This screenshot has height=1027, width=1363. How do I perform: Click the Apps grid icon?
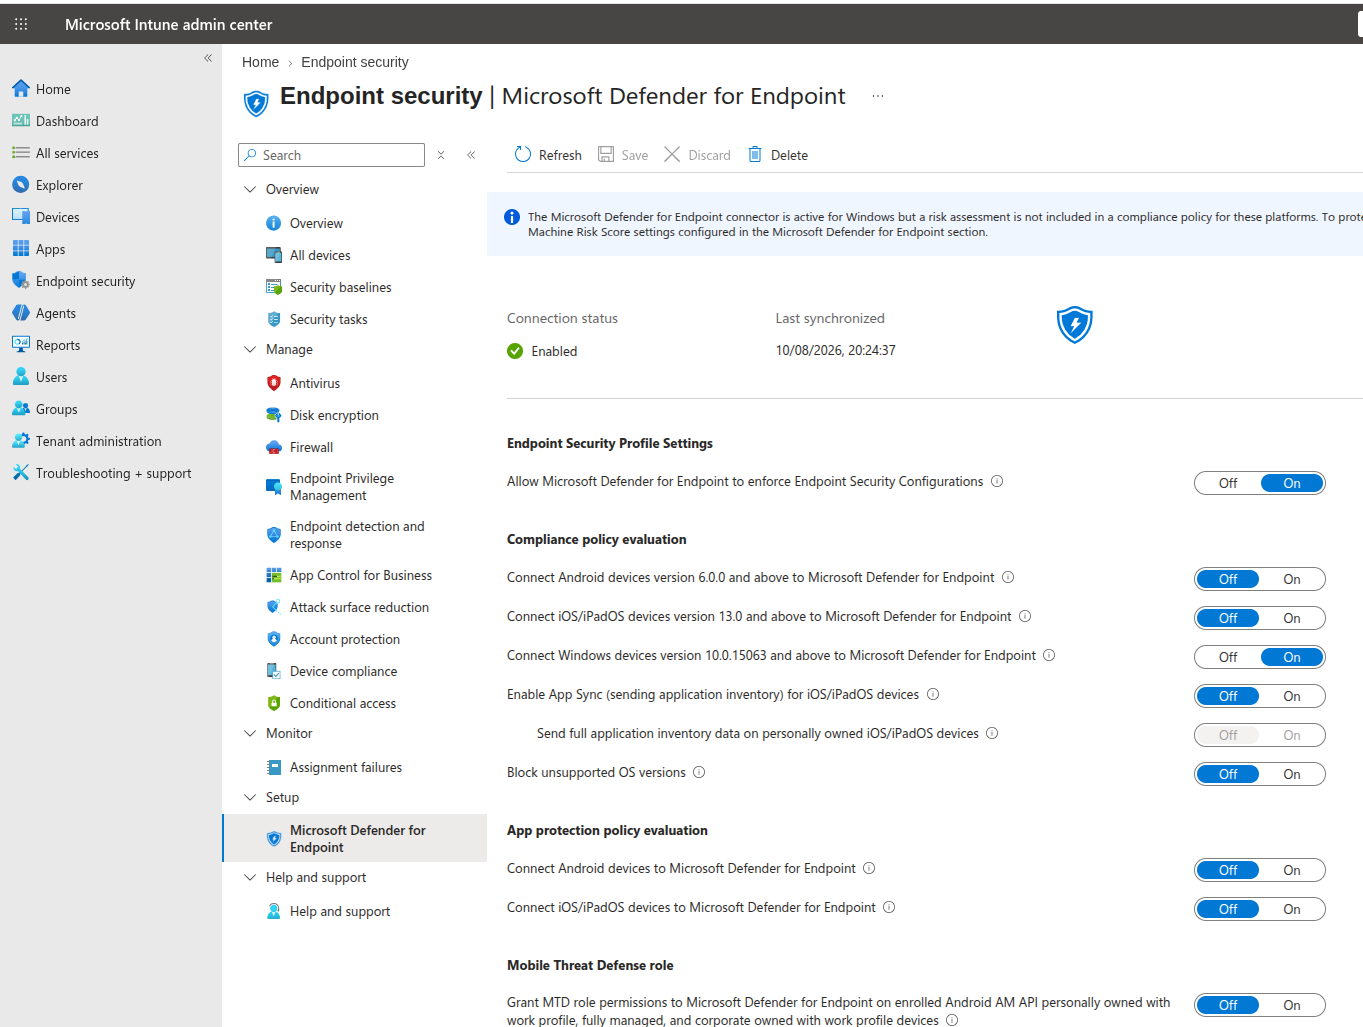(21, 249)
